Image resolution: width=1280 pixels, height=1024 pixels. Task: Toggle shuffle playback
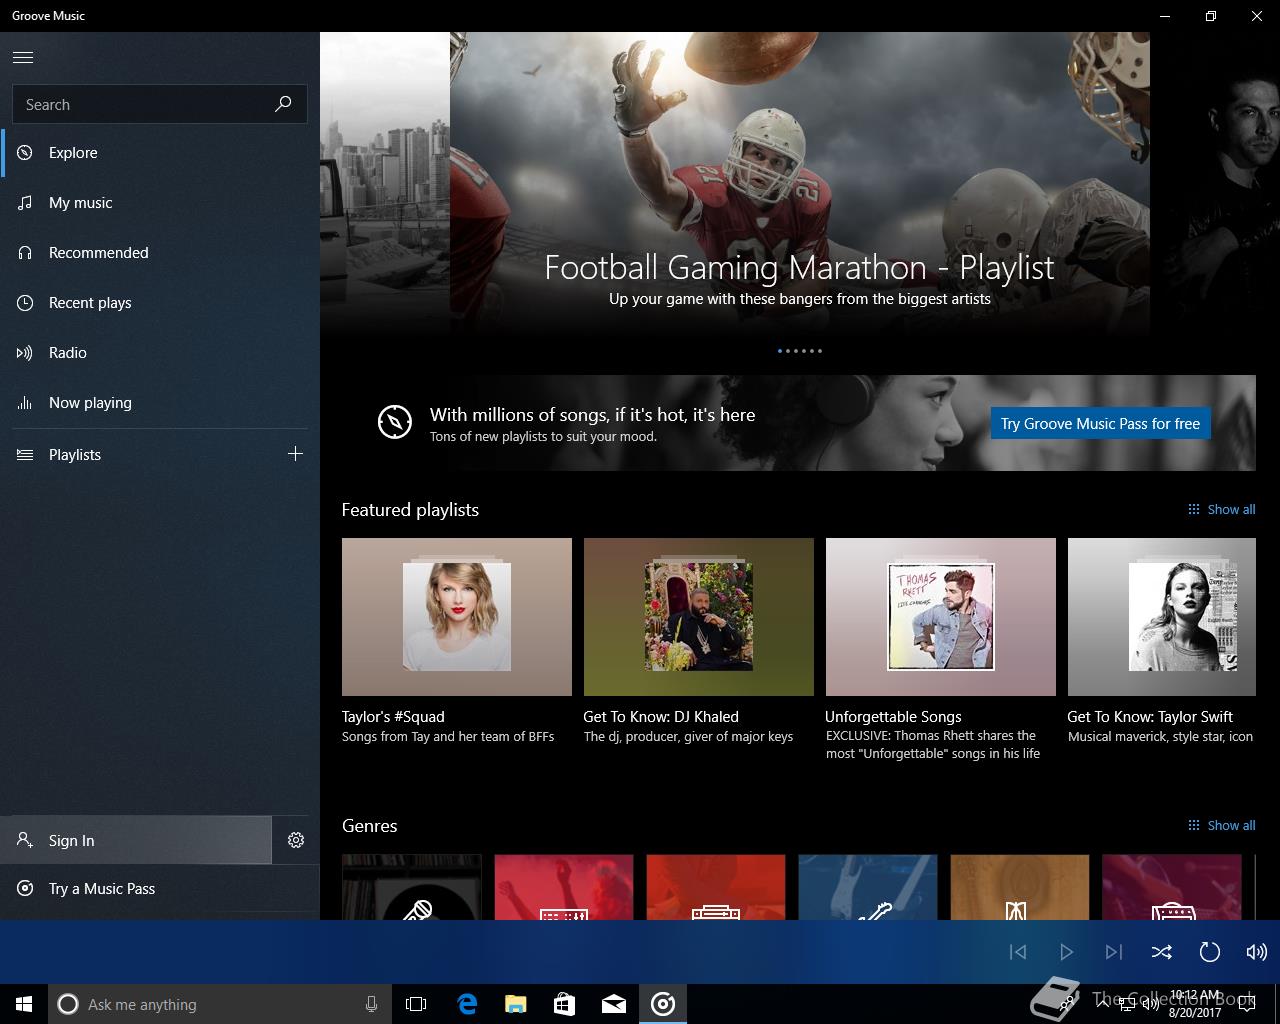click(x=1162, y=952)
